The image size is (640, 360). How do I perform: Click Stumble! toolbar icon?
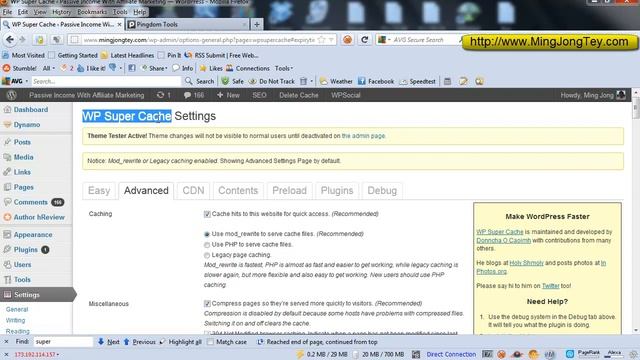[x=20, y=68]
